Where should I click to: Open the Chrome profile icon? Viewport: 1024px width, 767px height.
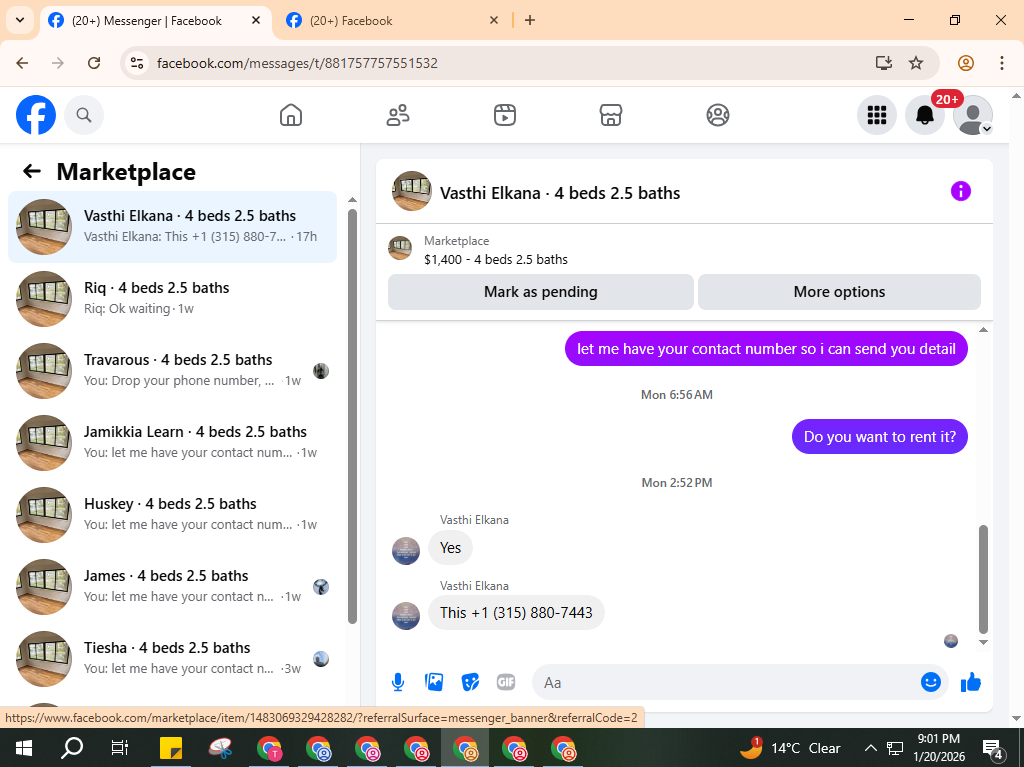966,63
